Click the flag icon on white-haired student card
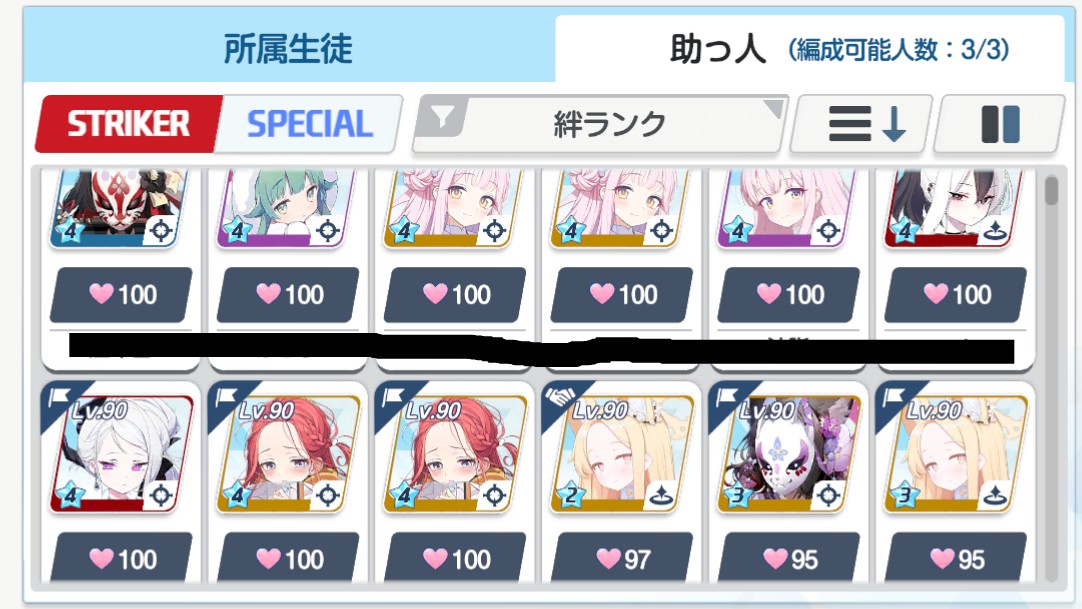The height and width of the screenshot is (609, 1082). [59, 397]
